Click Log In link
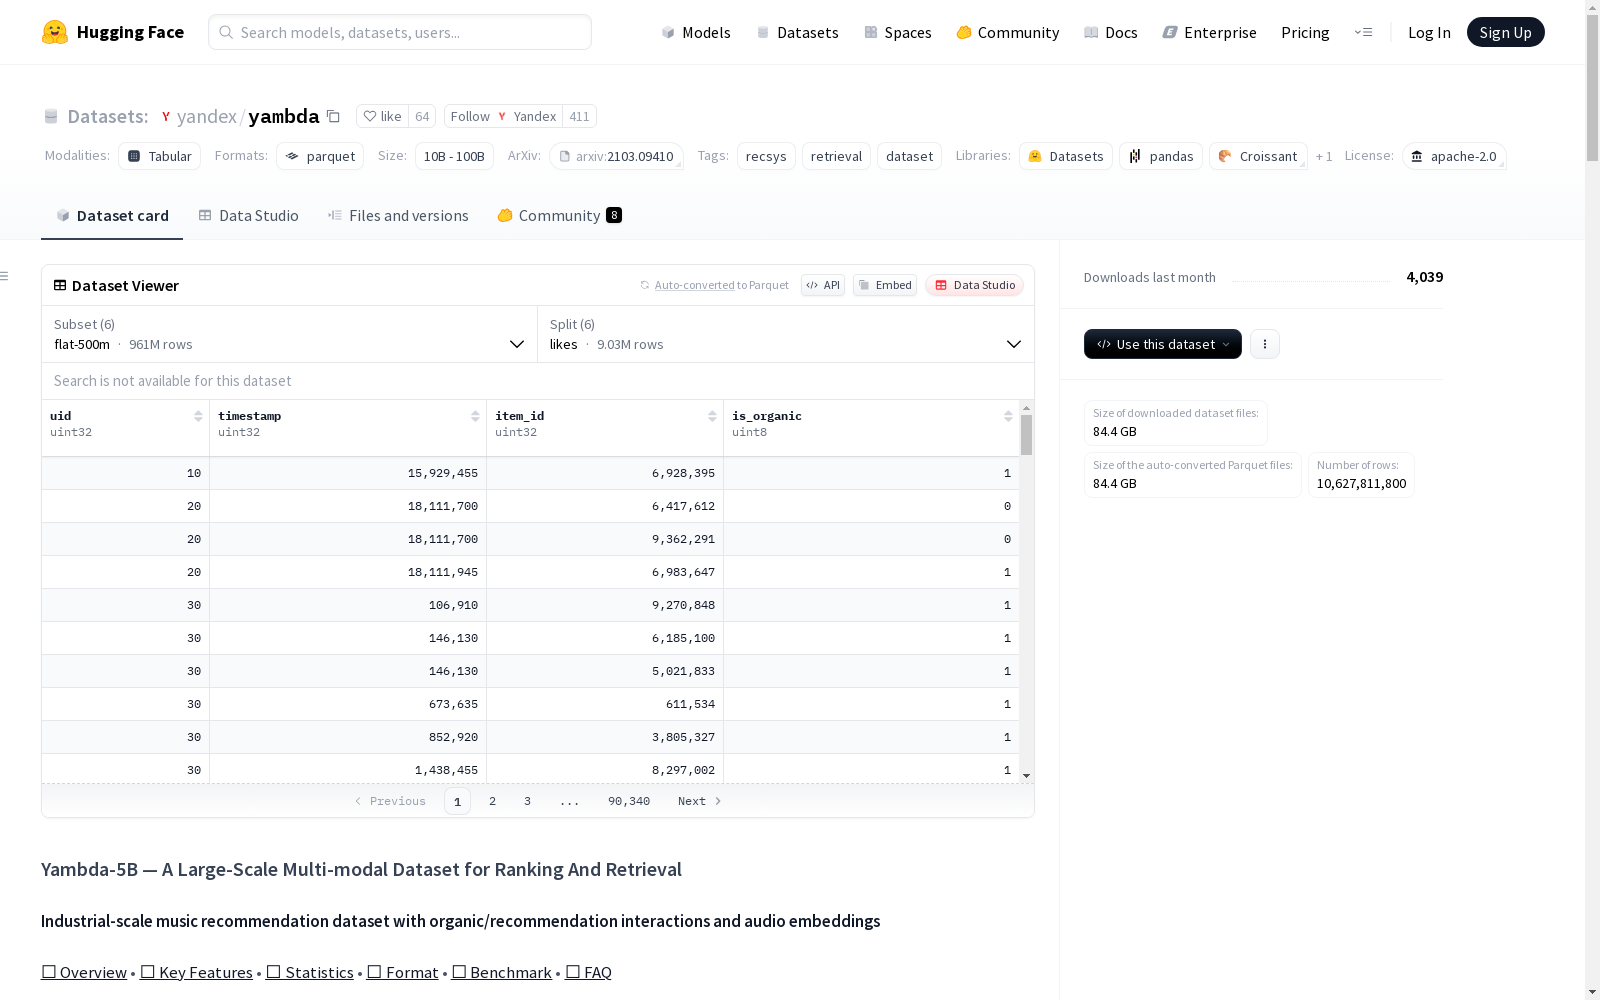 click(x=1429, y=32)
